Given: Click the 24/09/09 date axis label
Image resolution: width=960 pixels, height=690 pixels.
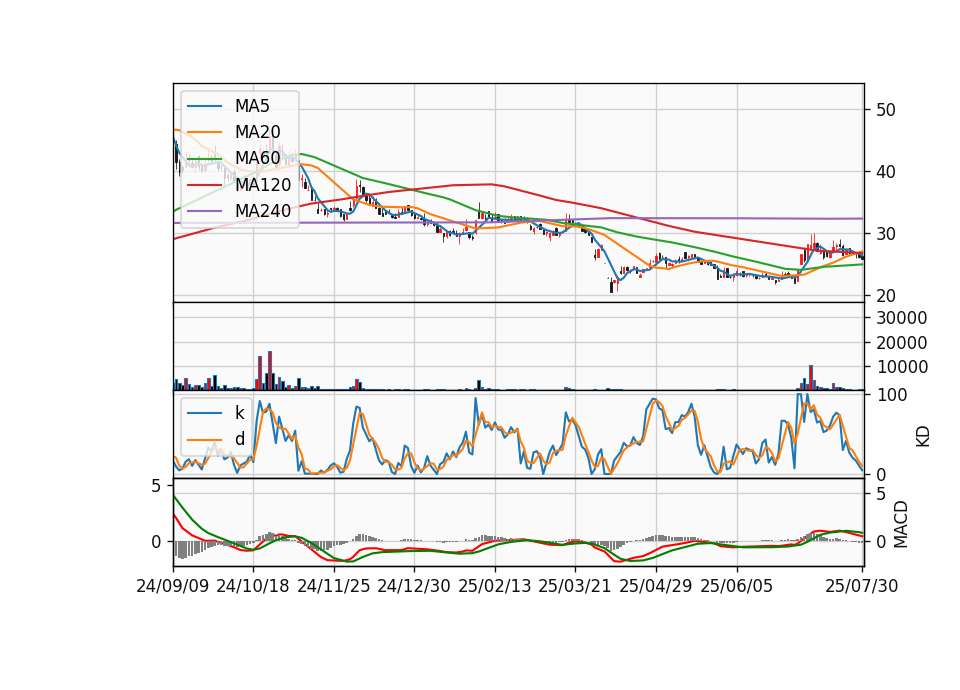Looking at the screenshot, I should [173, 586].
